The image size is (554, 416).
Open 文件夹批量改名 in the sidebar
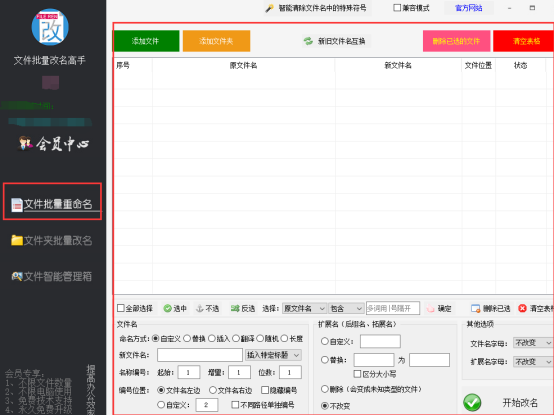[x=52, y=241]
